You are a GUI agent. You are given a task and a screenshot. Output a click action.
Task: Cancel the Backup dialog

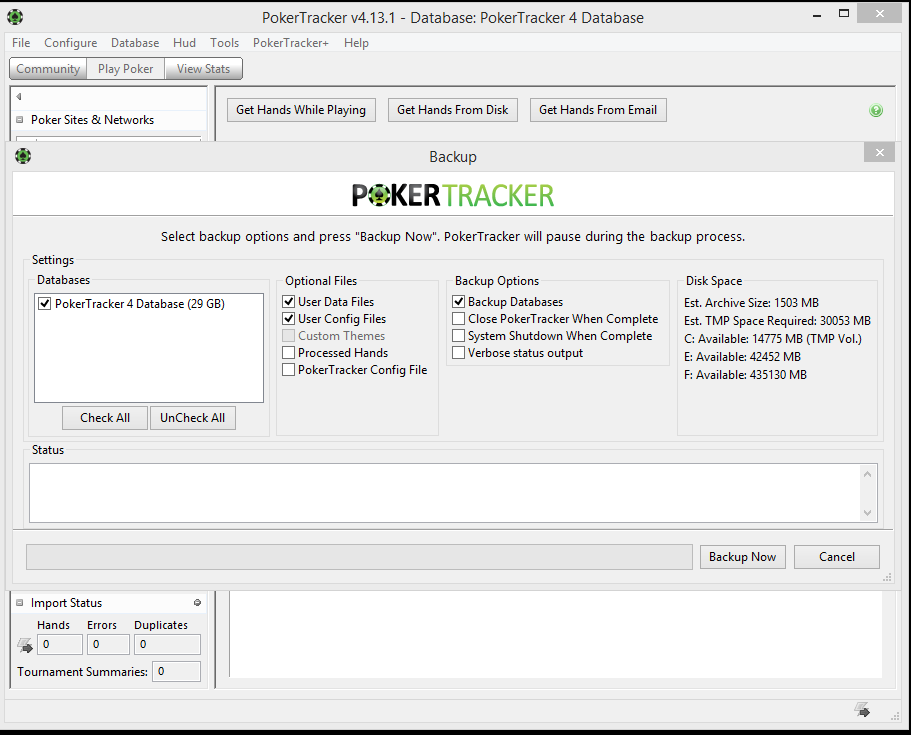point(837,557)
